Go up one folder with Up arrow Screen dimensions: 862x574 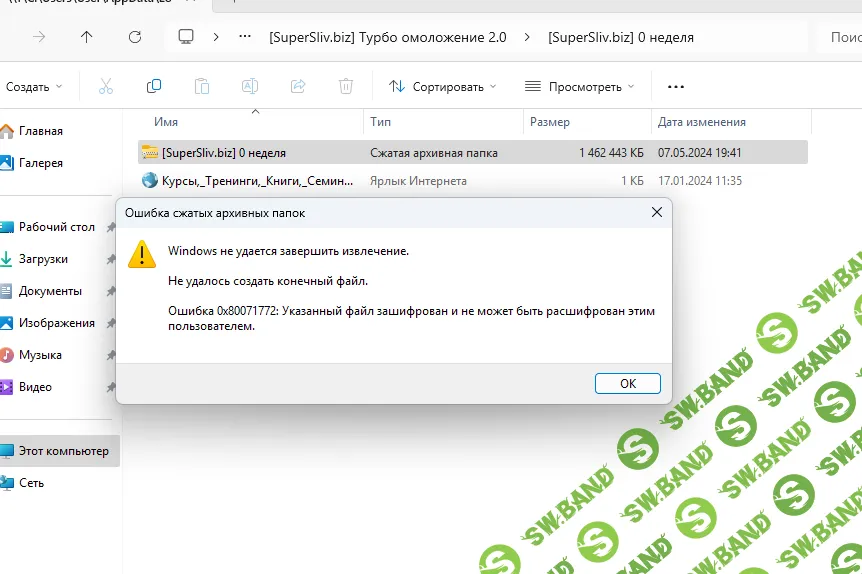click(x=87, y=37)
